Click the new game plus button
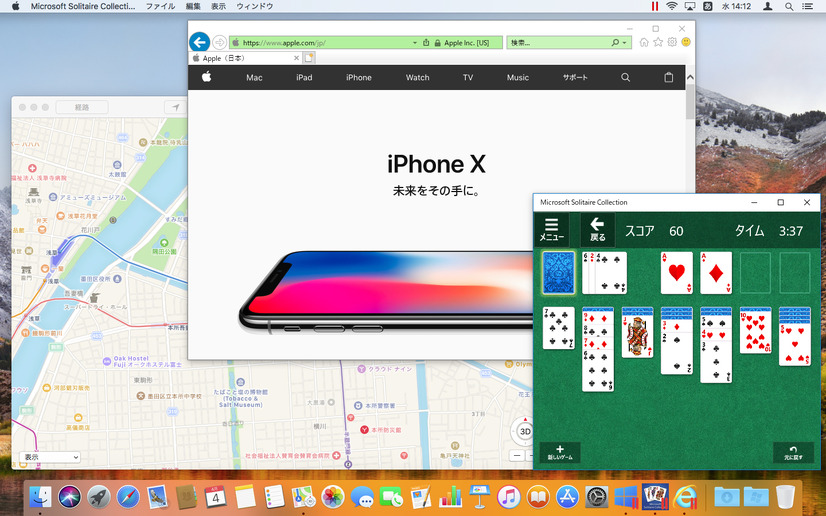 pos(560,452)
